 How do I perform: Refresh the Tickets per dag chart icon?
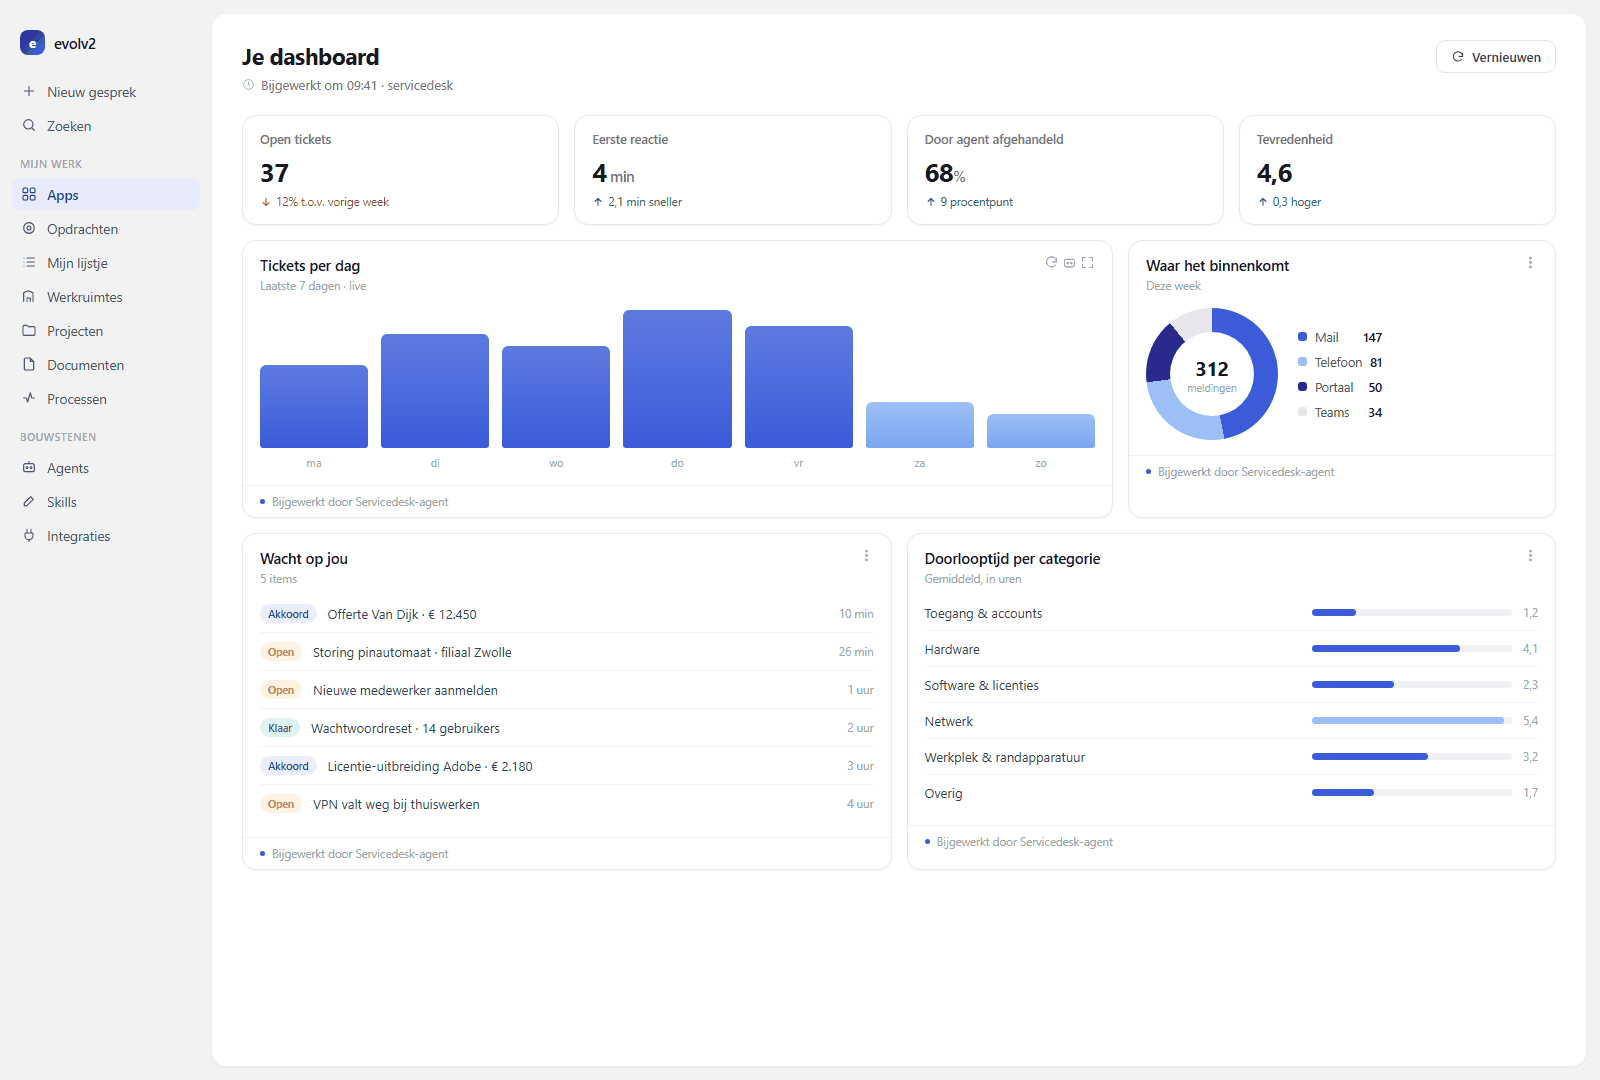(x=1051, y=262)
